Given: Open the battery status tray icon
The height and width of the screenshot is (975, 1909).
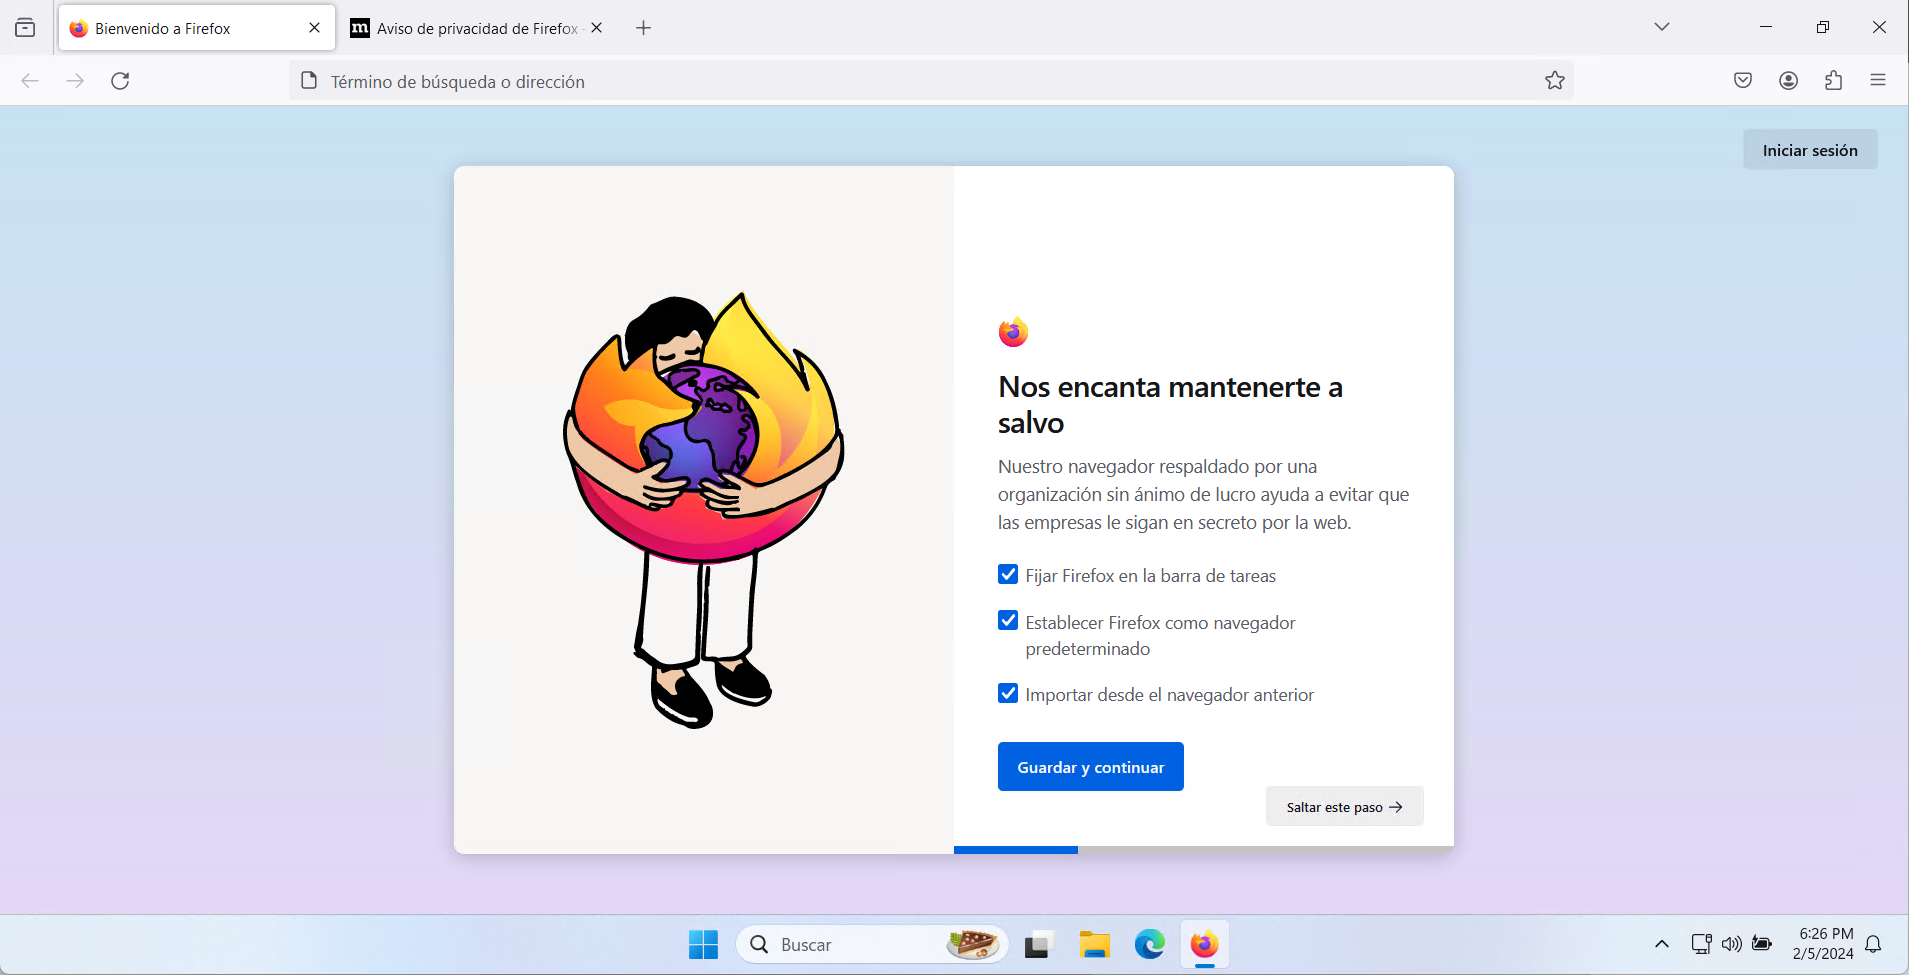Looking at the screenshot, I should (x=1762, y=944).
